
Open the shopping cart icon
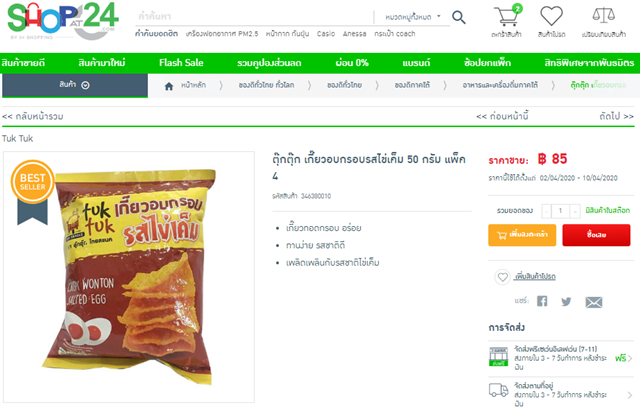tap(507, 16)
